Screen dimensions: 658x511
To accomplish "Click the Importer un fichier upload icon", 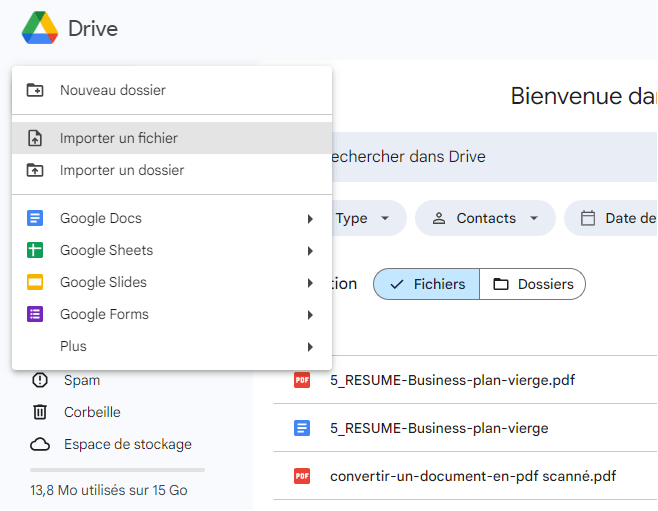I will tap(35, 138).
